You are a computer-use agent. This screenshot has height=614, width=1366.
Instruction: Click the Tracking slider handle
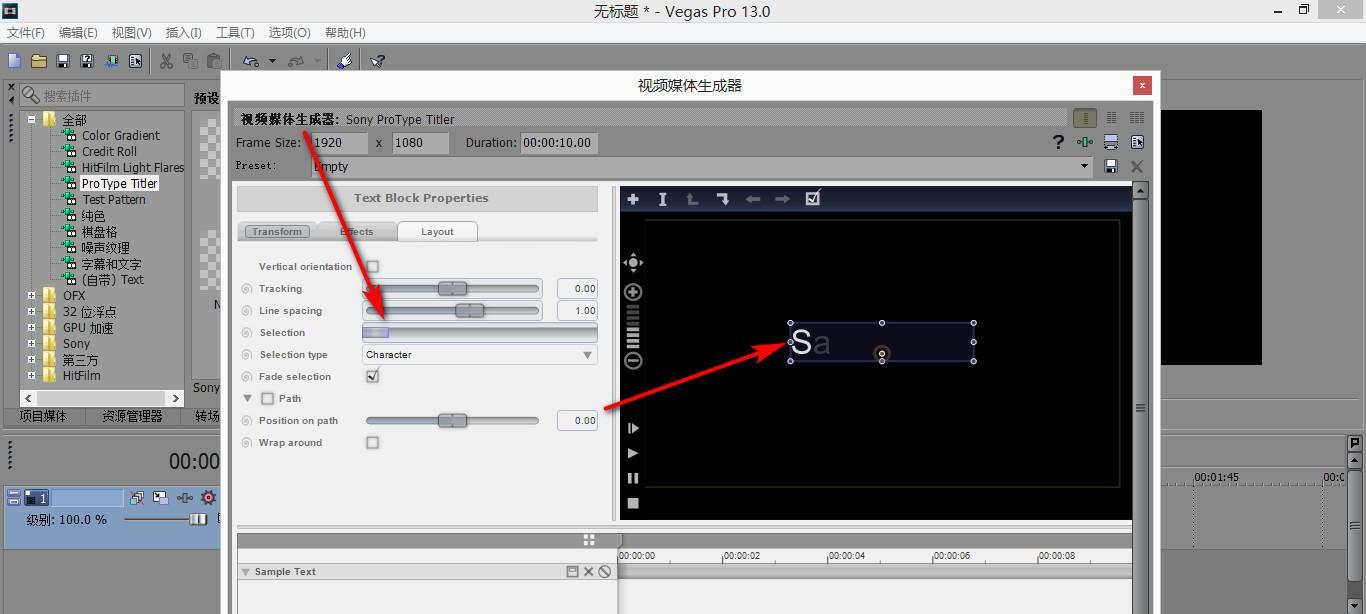pyautogui.click(x=452, y=289)
